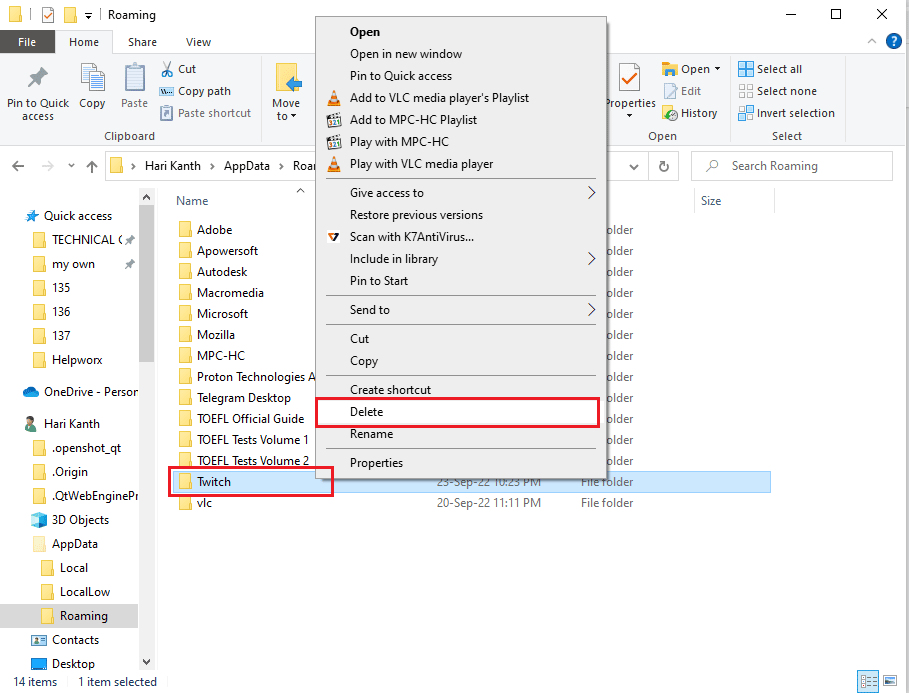Click Move to ribbon button
Viewport: 909px width, 693px height.
(x=286, y=92)
